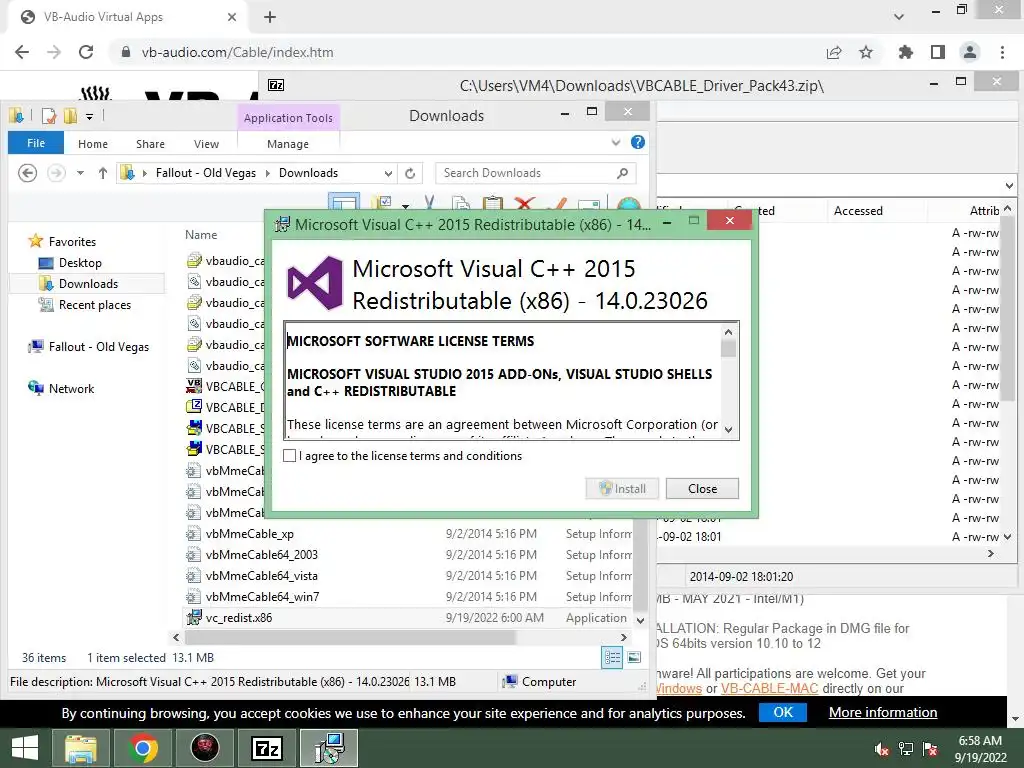This screenshot has width=1024, height=768.
Task: Open File Explorer from the taskbar
Action: click(x=80, y=748)
